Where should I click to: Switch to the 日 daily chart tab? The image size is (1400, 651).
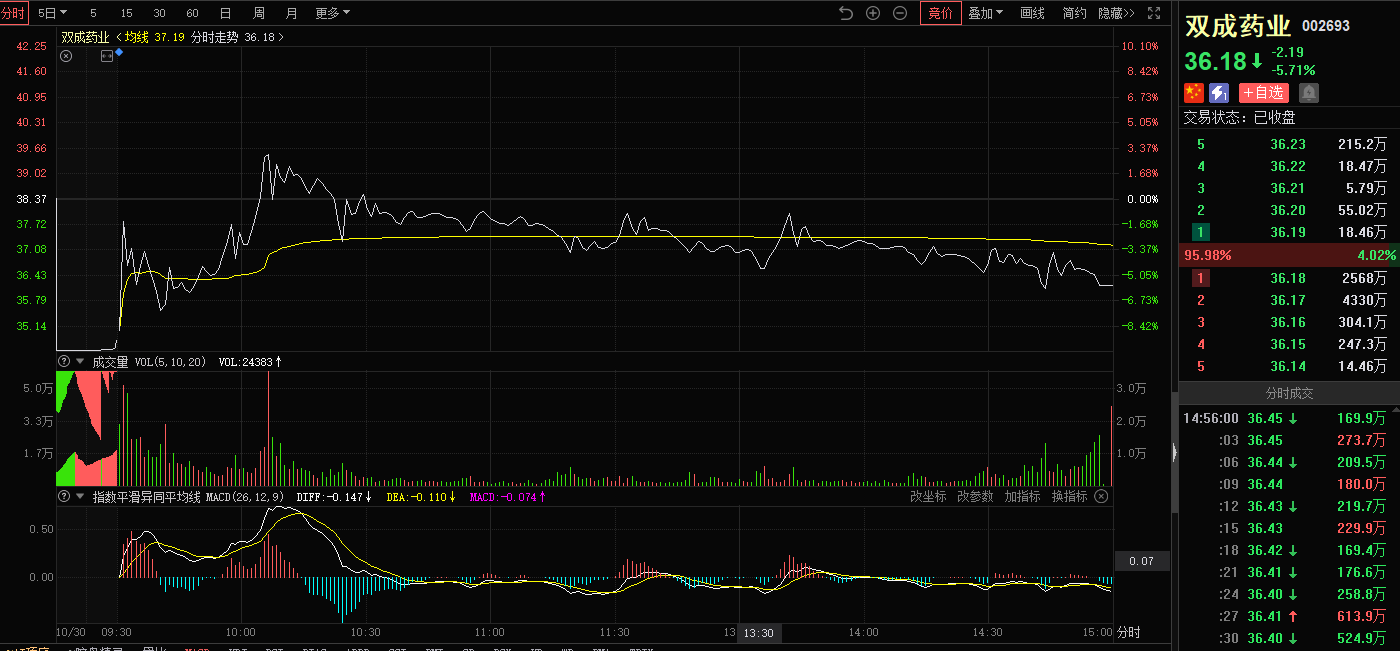click(x=225, y=13)
